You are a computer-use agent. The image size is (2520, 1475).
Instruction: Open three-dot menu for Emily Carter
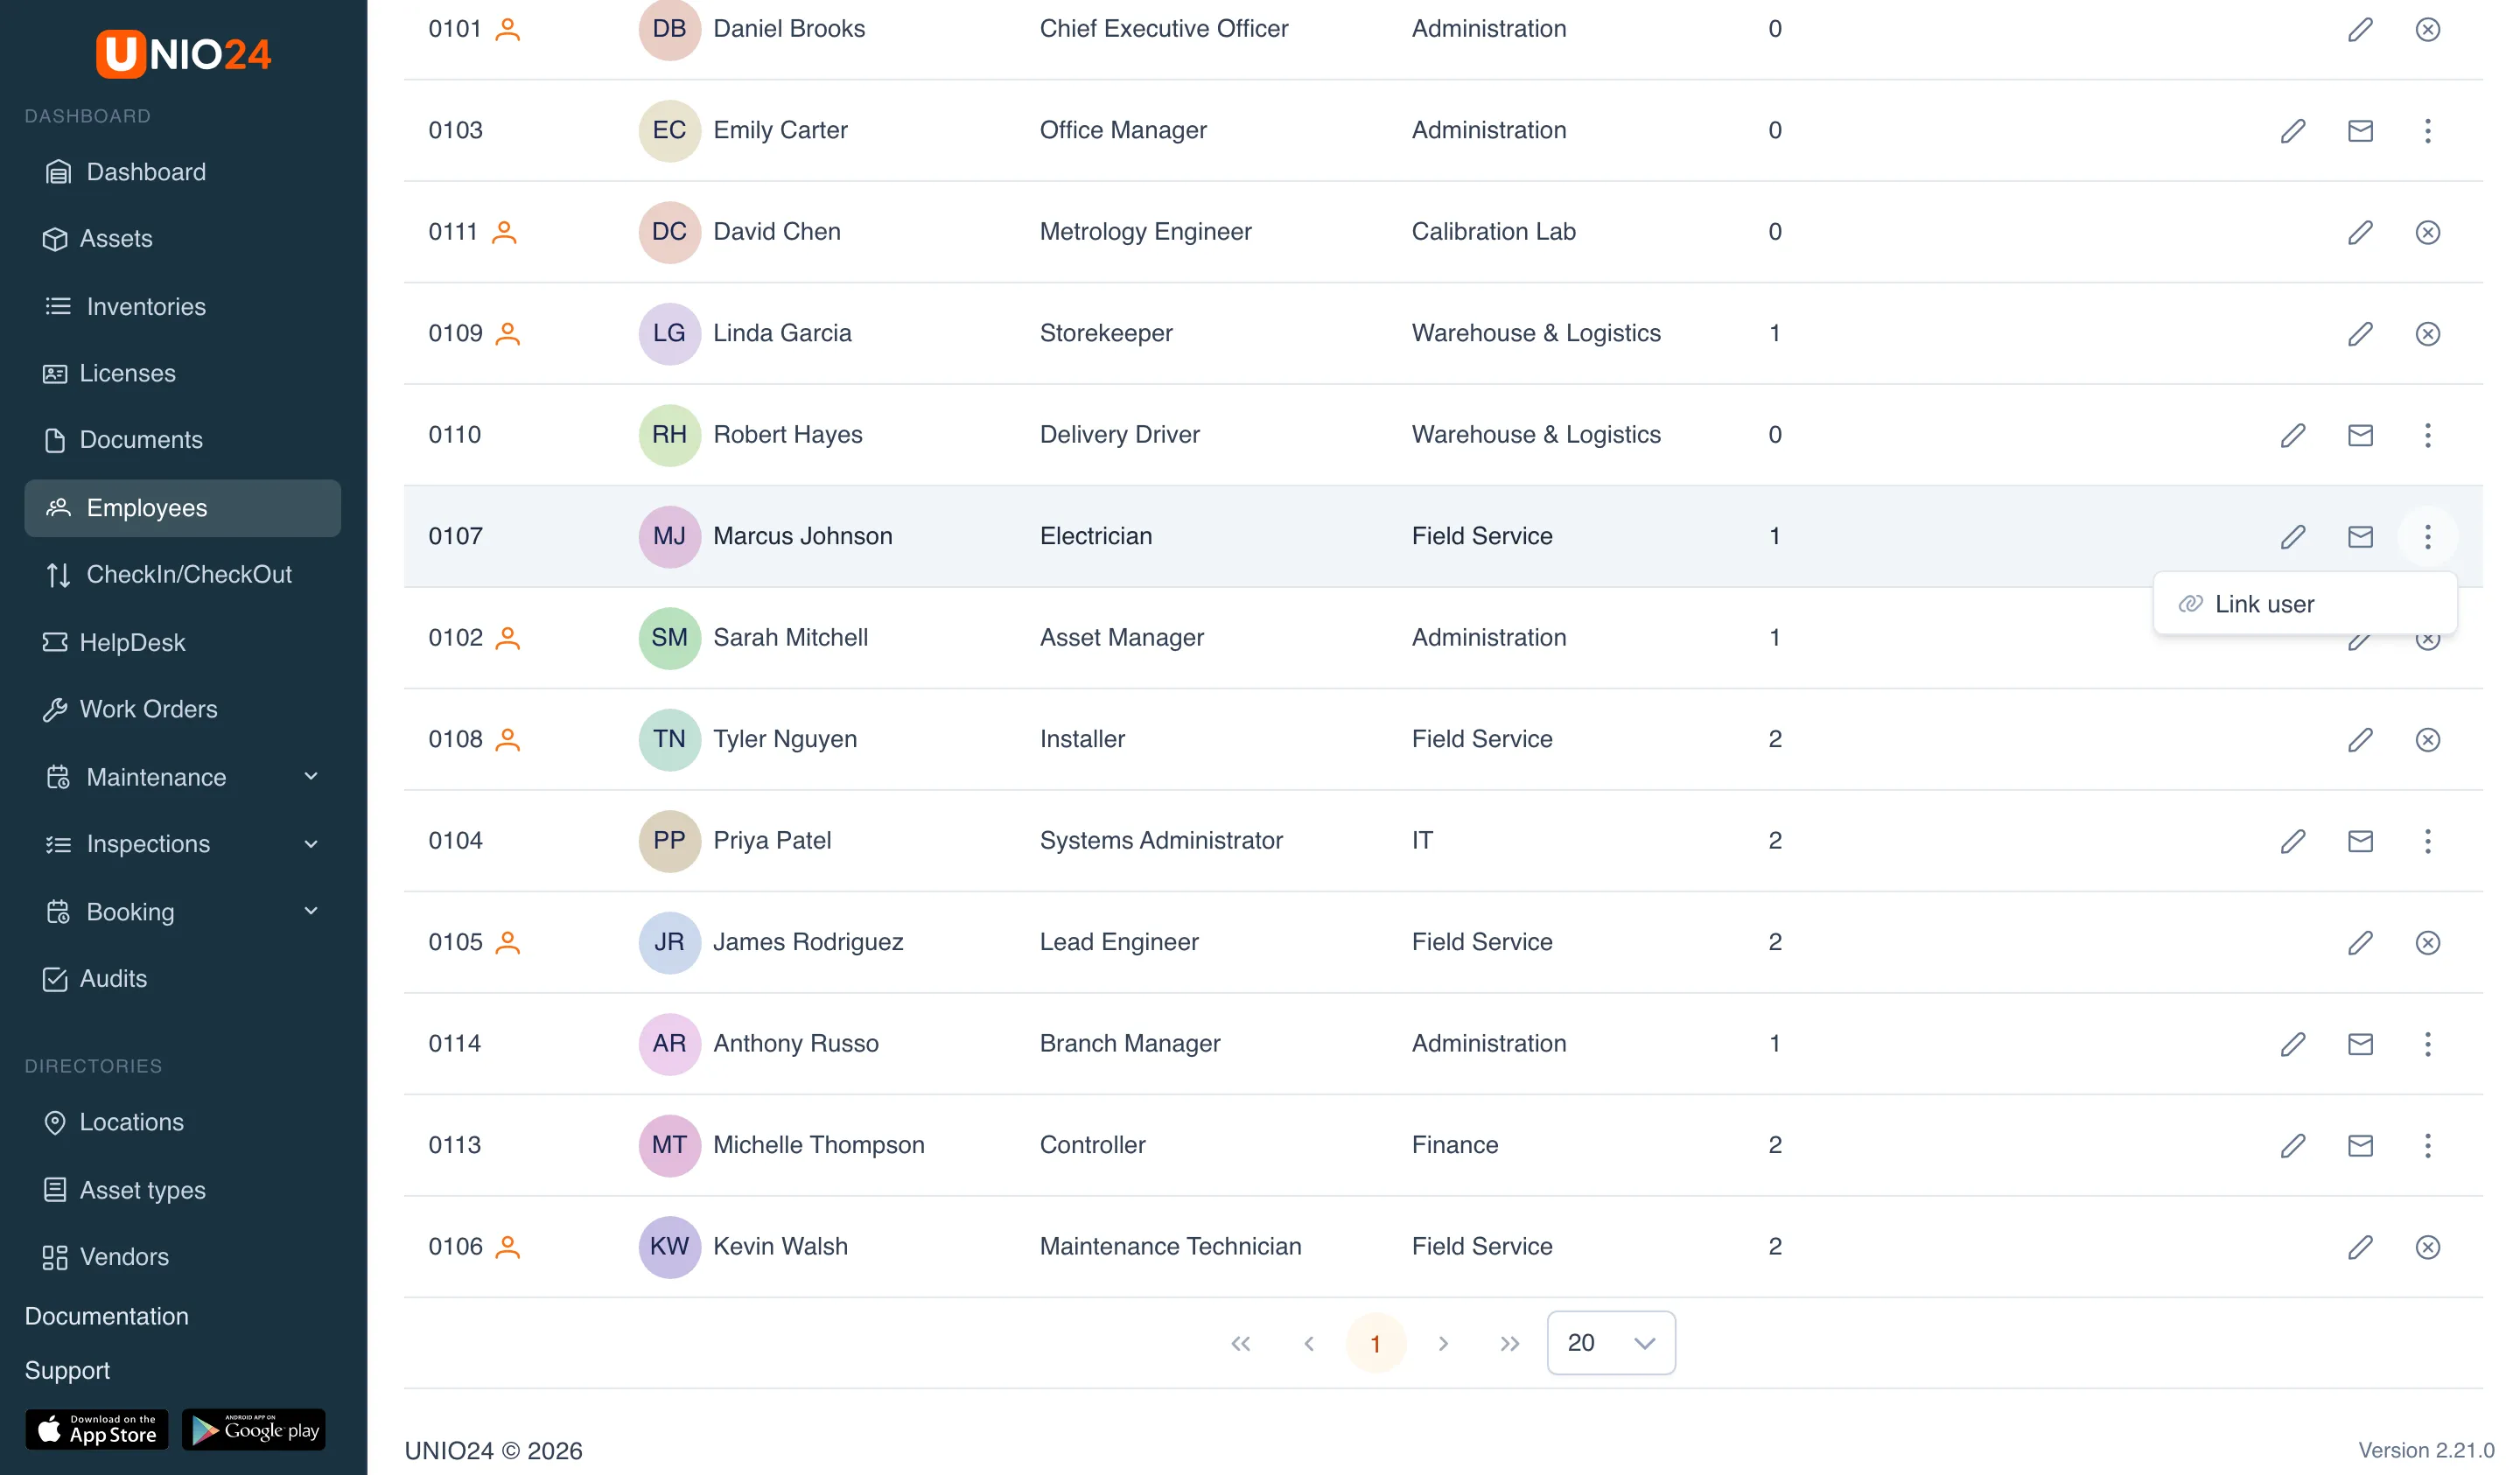point(2427,131)
